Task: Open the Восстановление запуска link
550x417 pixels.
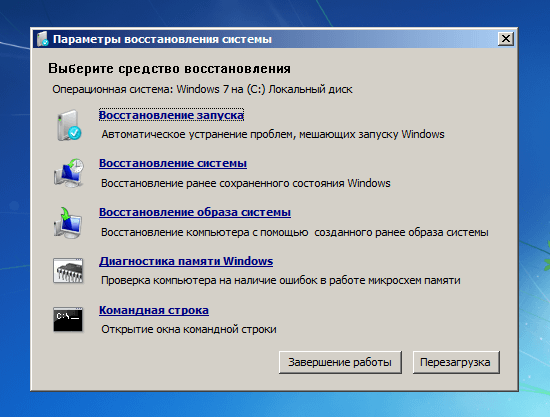Action: click(171, 115)
